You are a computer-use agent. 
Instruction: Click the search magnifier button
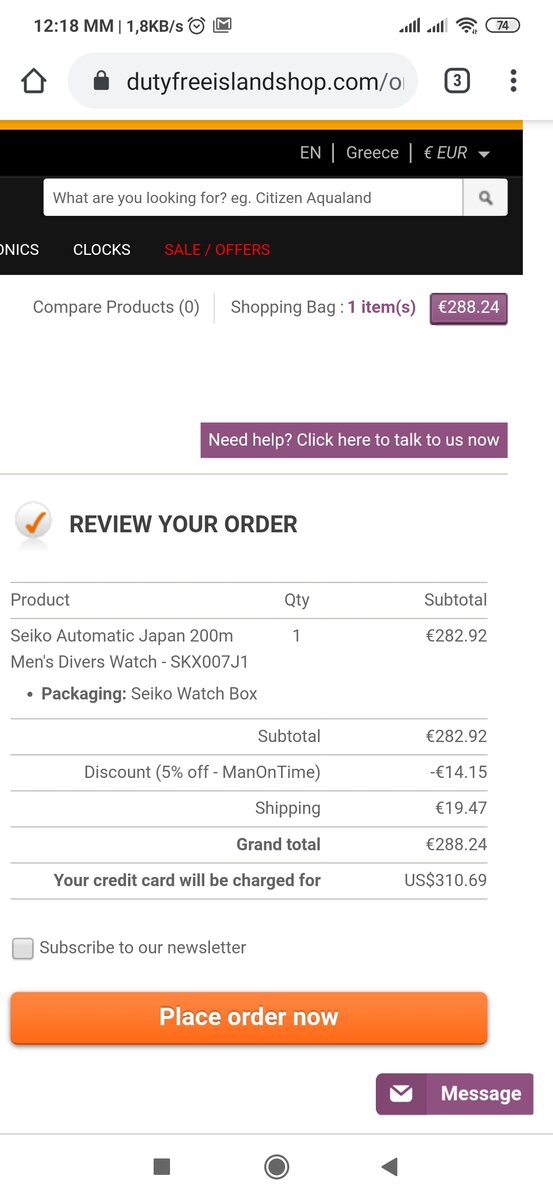click(x=485, y=198)
